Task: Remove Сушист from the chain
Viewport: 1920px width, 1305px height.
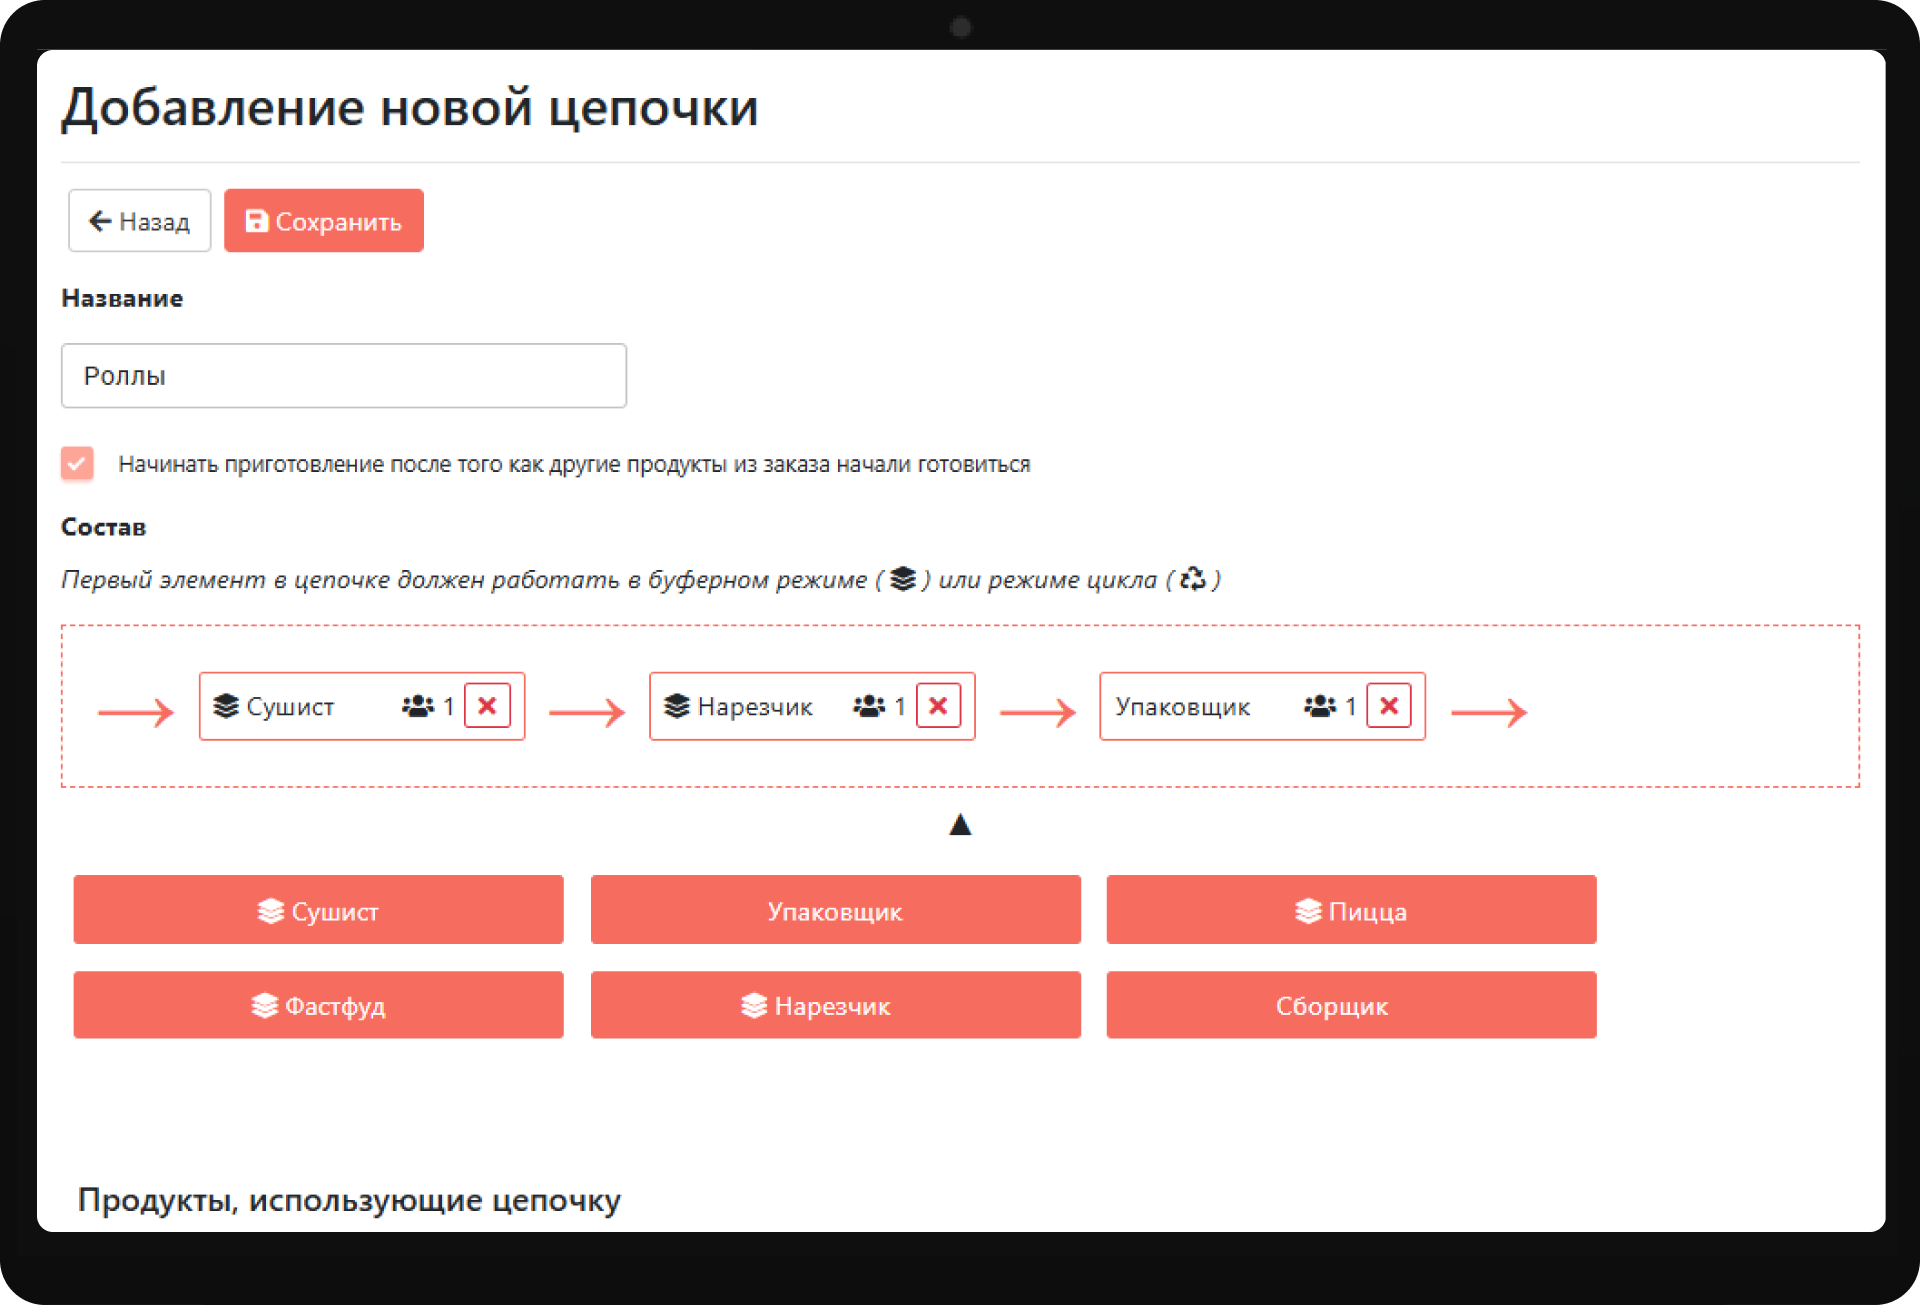Action: (487, 706)
